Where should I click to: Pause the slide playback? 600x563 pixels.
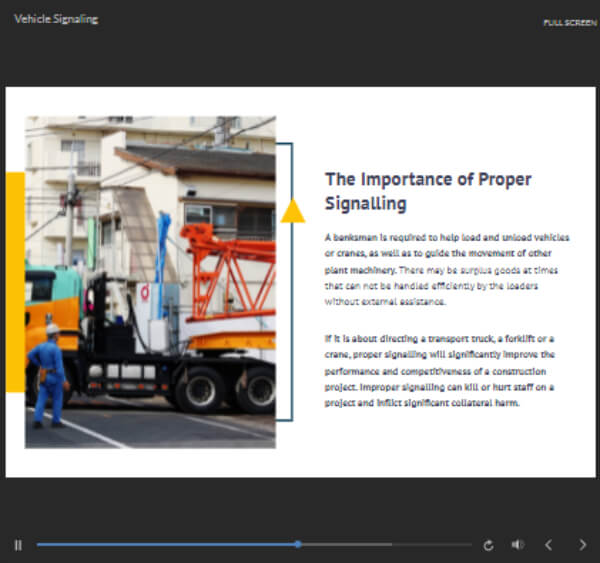point(18,545)
